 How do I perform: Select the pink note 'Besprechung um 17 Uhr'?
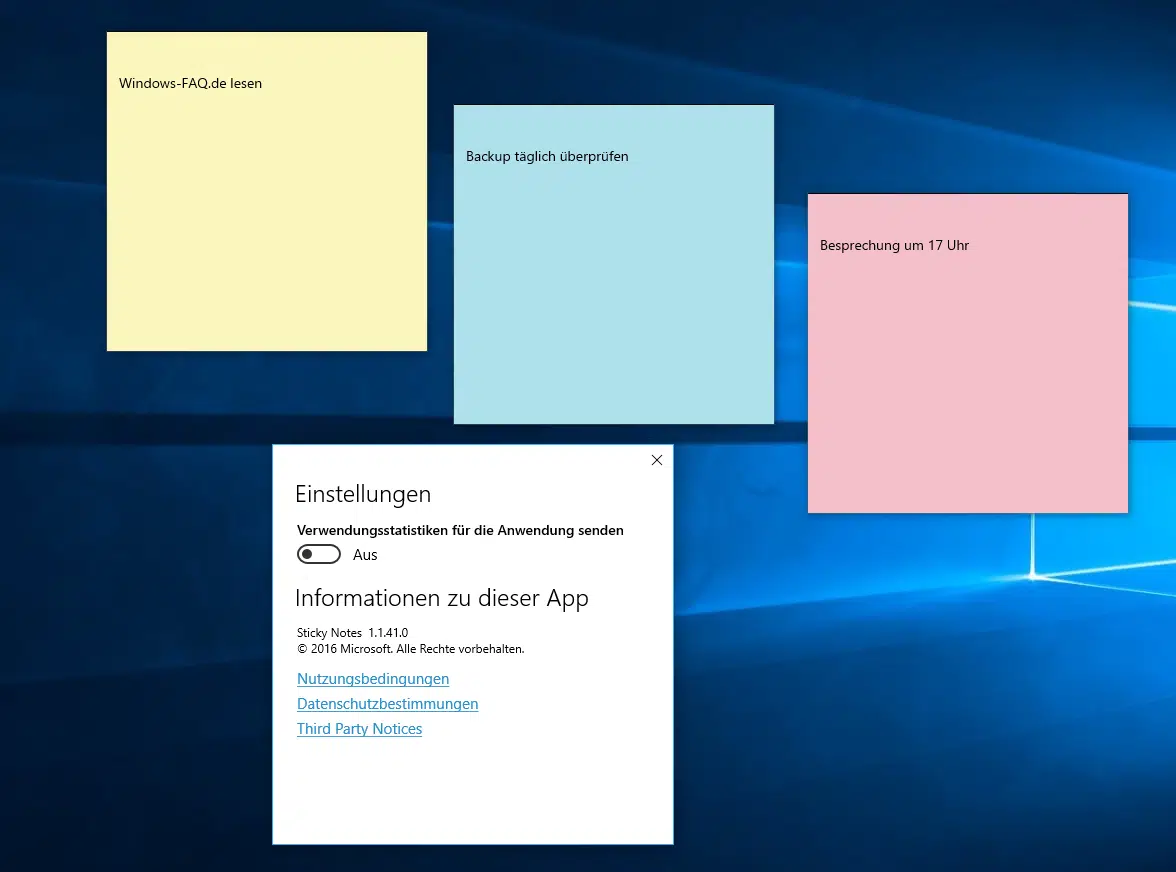coord(968,353)
